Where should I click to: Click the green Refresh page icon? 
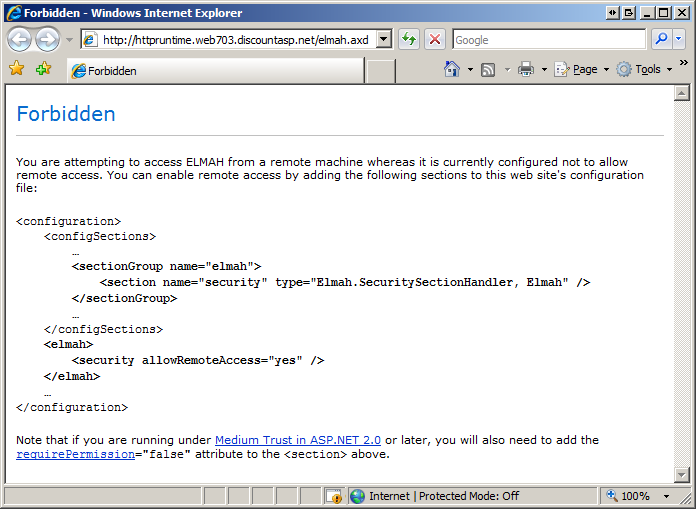[409, 40]
